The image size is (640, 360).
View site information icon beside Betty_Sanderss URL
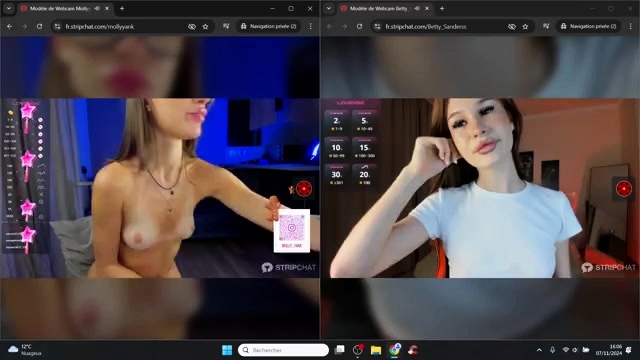click(377, 27)
